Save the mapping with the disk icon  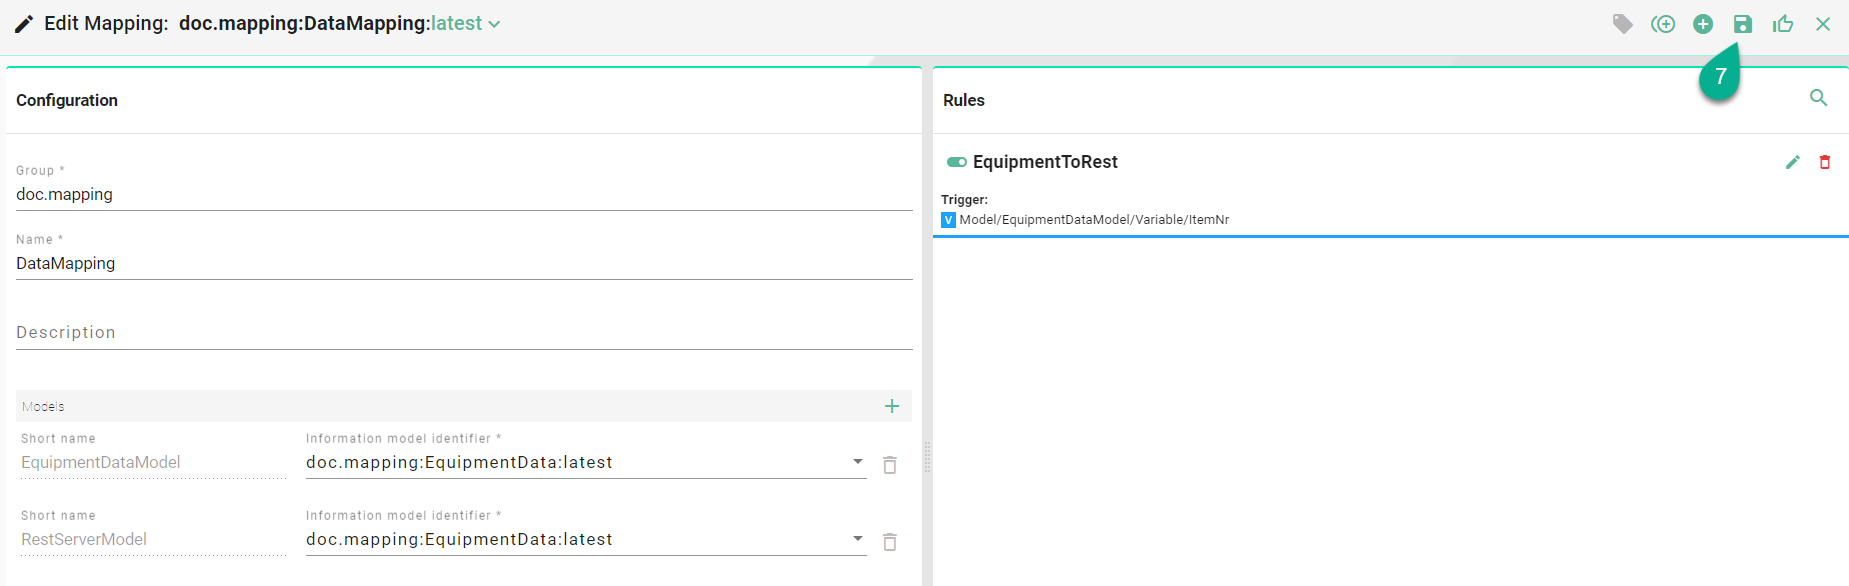[1743, 24]
